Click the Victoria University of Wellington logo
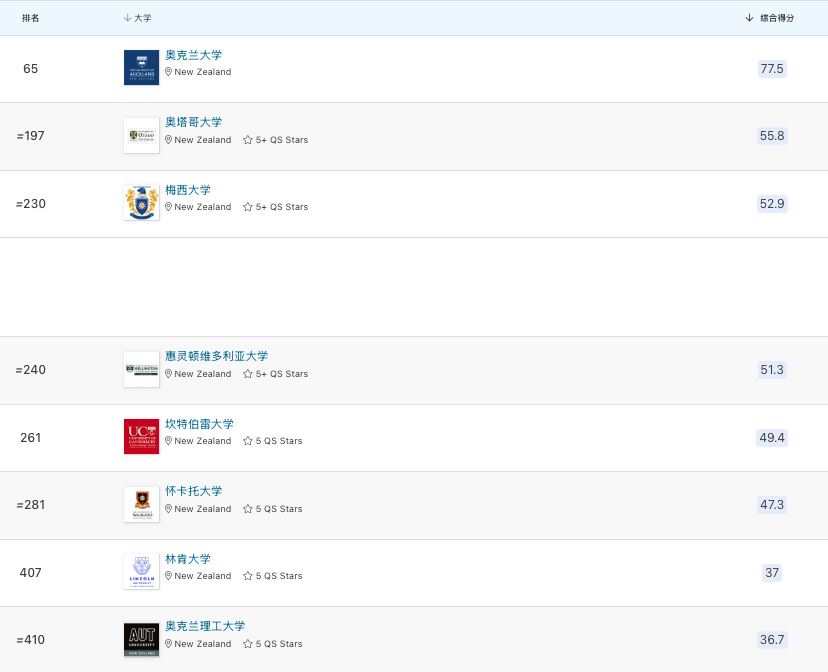Image resolution: width=828 pixels, height=672 pixels. 141,369
